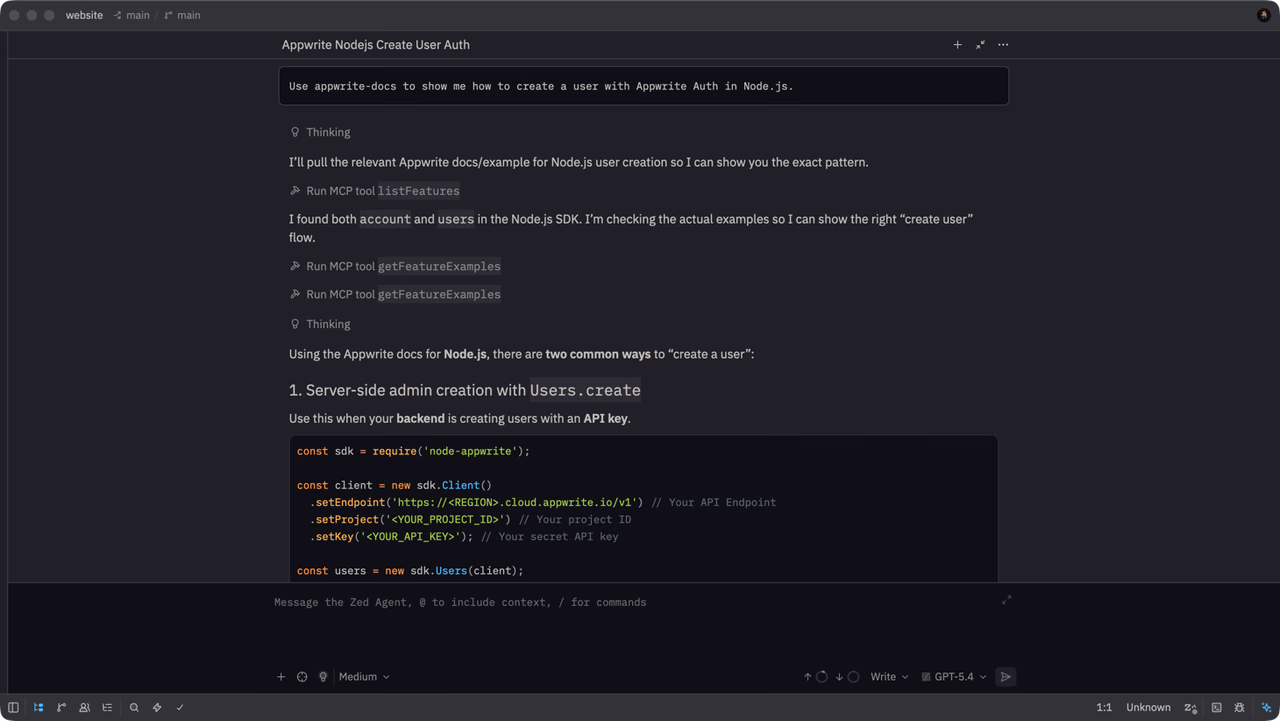This screenshot has width=1280, height=721.
Task: Open the git panel branch icon
Action: click(x=61, y=707)
